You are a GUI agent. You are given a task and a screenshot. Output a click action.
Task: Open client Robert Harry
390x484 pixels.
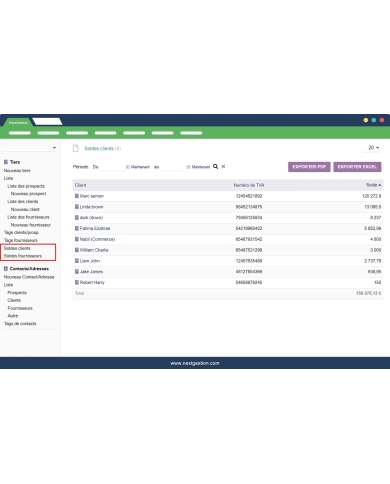pyautogui.click(x=92, y=282)
